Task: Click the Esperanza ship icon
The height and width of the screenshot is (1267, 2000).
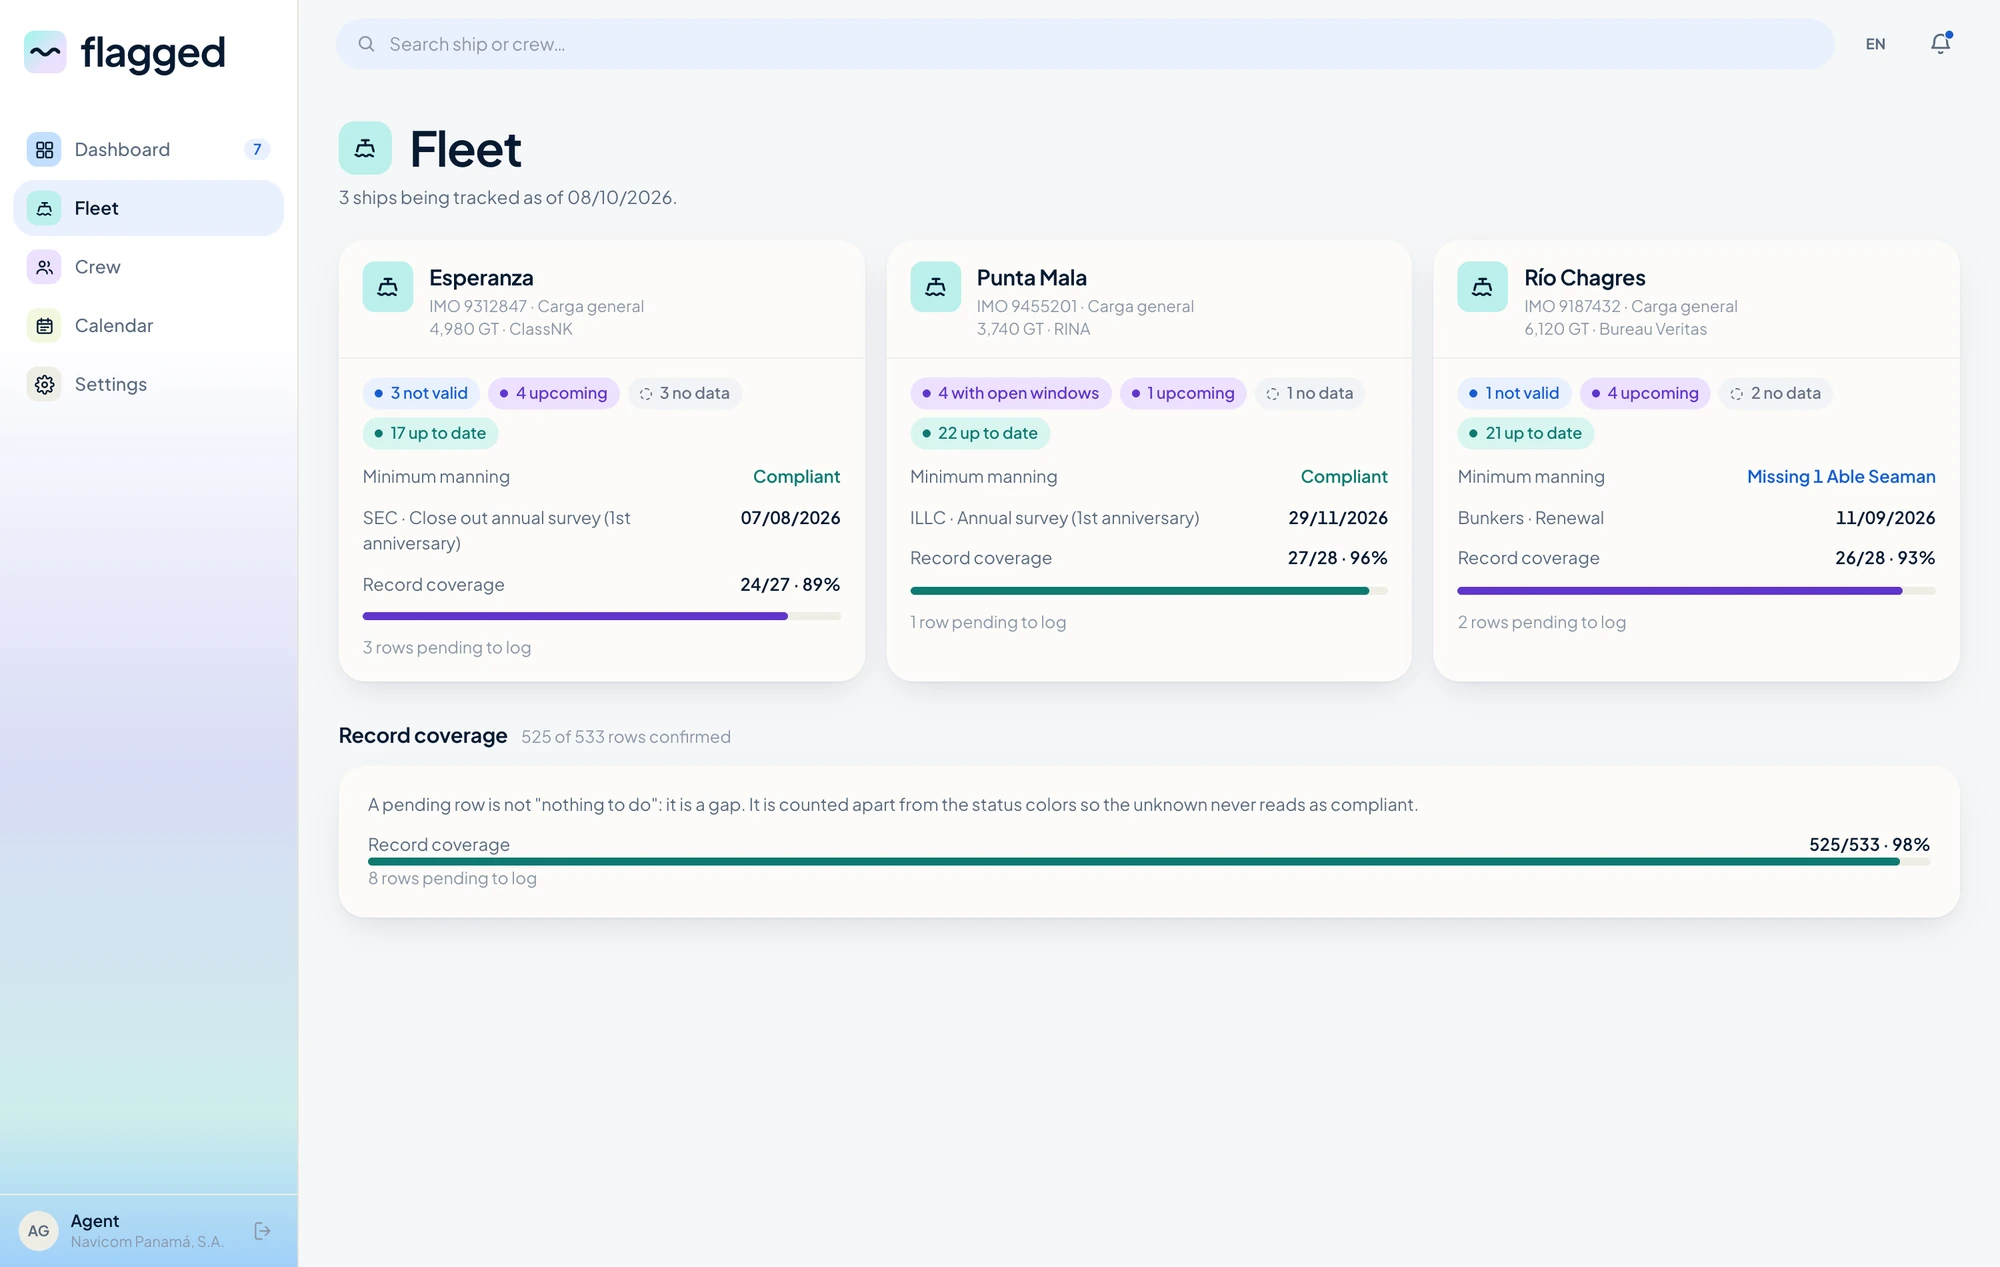Action: point(388,287)
